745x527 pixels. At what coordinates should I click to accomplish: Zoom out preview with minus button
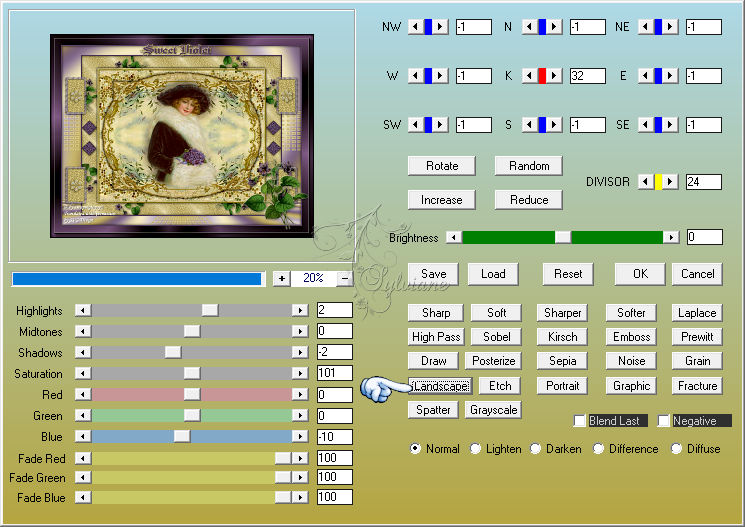click(x=345, y=278)
